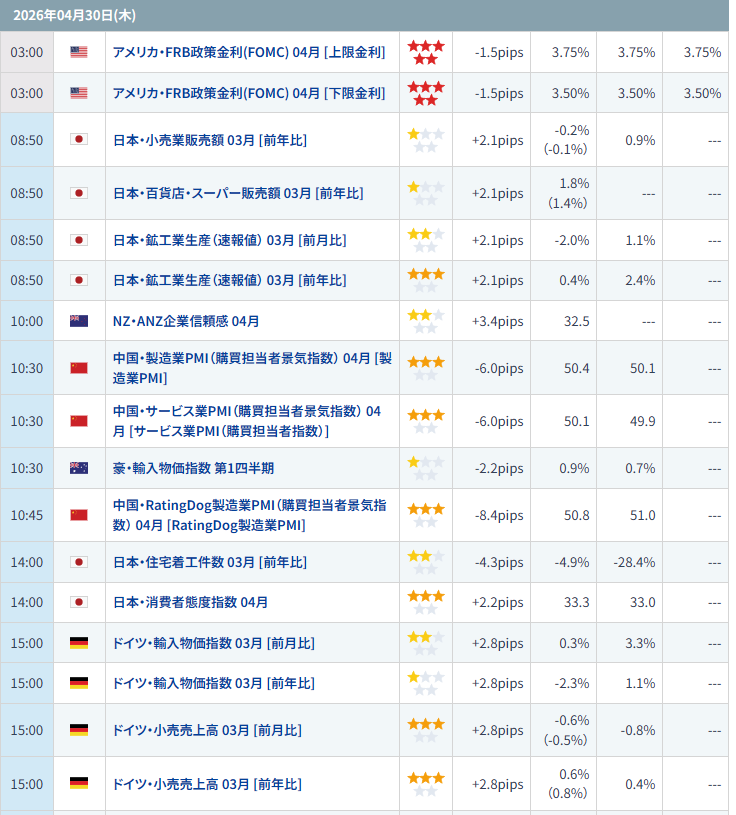
Task: Open 日本・鉱工業生産 前年比 indicator link
Action: click(x=230, y=280)
